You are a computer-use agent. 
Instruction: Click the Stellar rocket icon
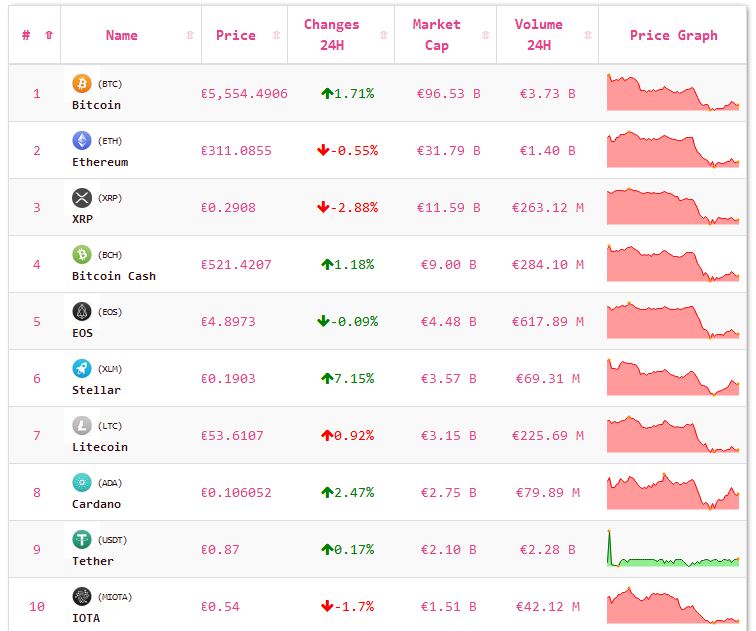[x=82, y=368]
